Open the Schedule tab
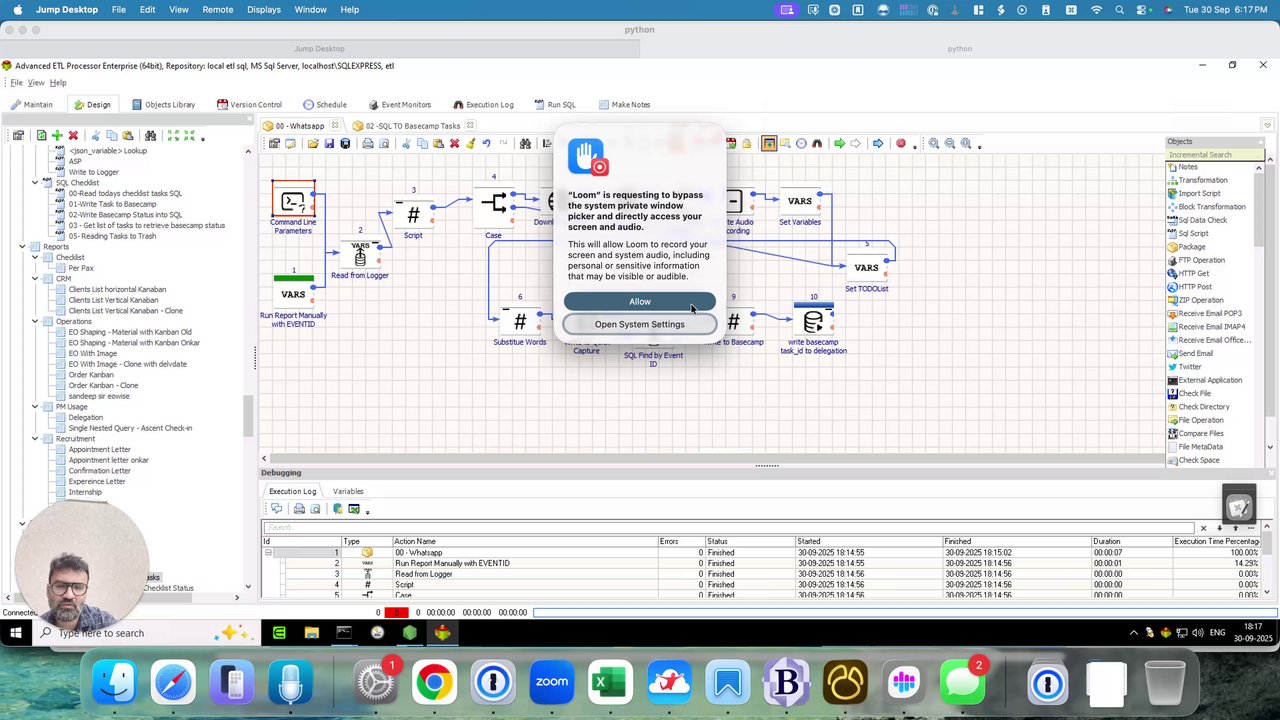The image size is (1280, 720). click(x=325, y=105)
